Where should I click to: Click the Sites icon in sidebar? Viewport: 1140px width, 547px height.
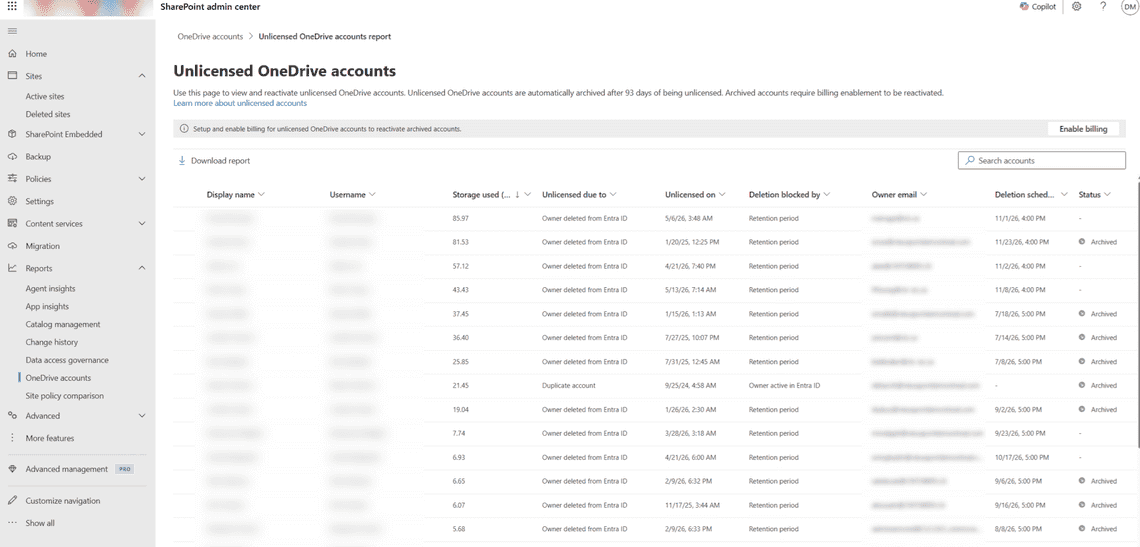pyautogui.click(x=12, y=76)
